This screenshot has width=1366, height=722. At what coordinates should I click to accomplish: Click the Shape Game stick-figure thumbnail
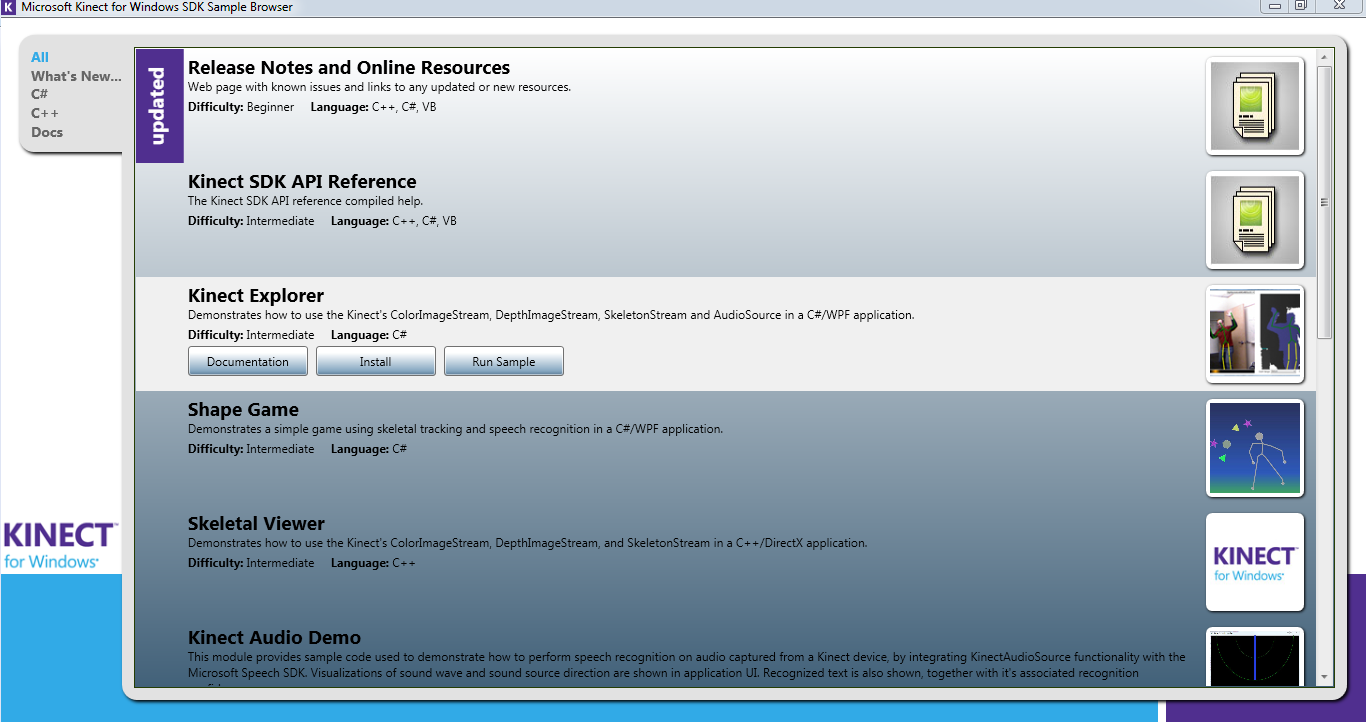1255,448
